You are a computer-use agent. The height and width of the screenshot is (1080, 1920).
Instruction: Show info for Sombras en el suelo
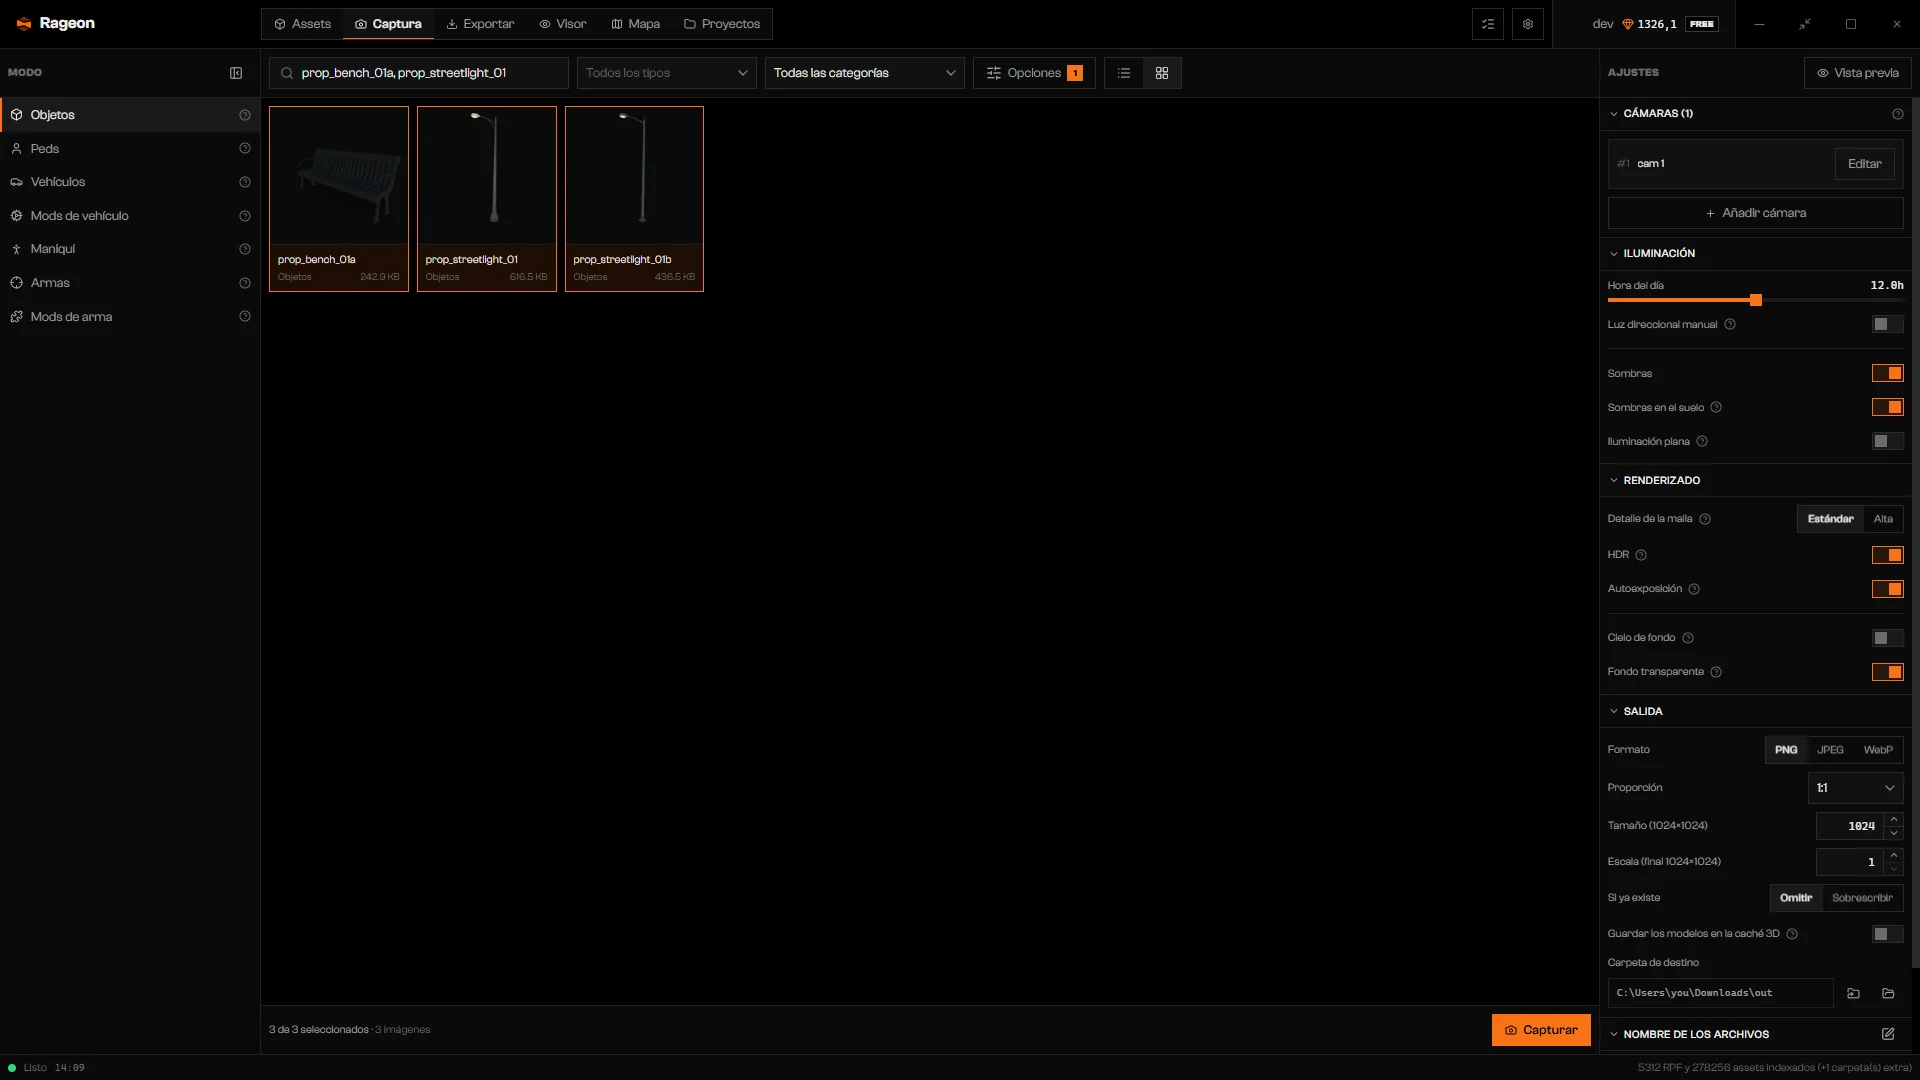1716,408
